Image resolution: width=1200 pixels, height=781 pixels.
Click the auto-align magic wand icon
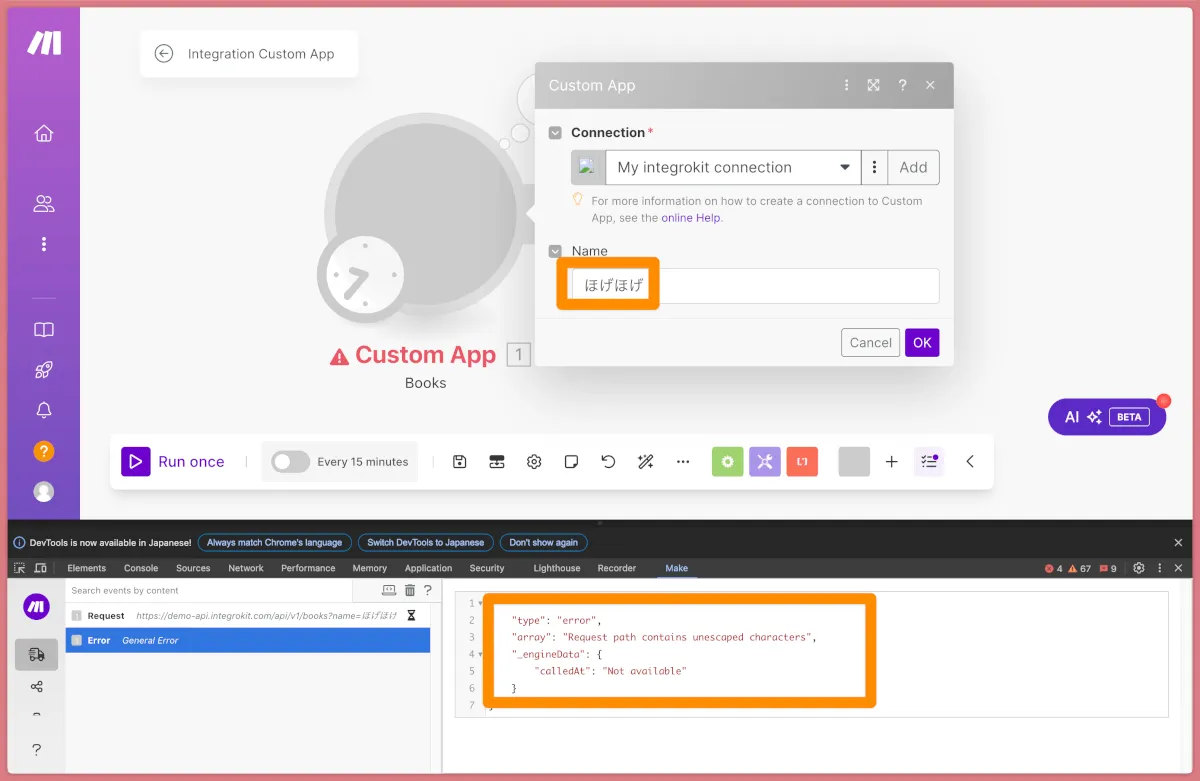[645, 462]
